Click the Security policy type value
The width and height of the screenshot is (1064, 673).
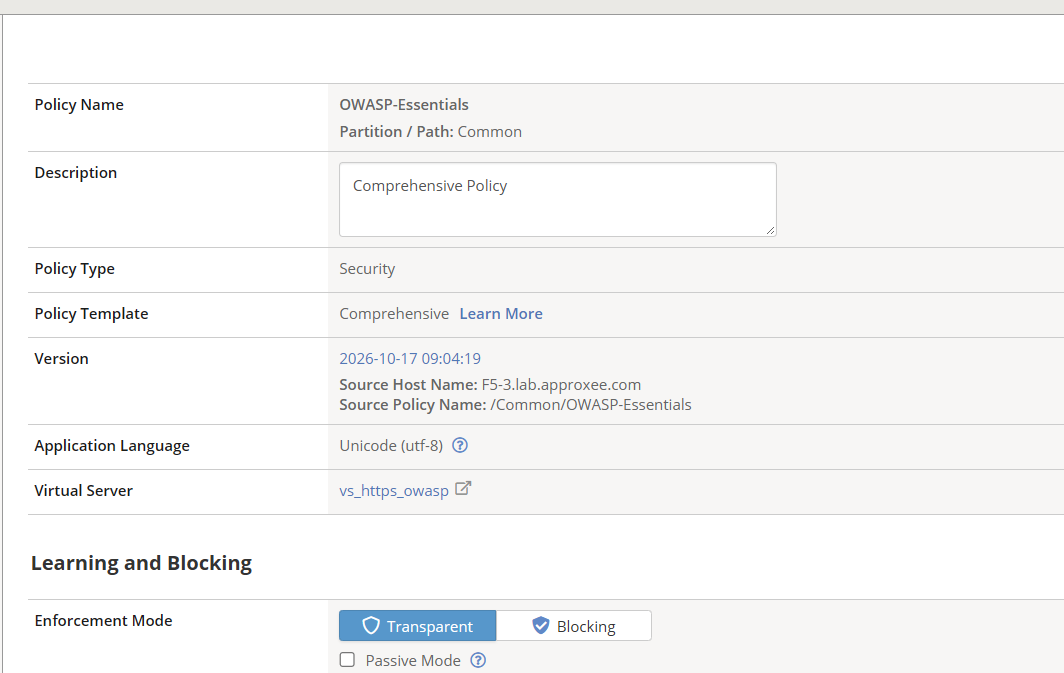367,269
